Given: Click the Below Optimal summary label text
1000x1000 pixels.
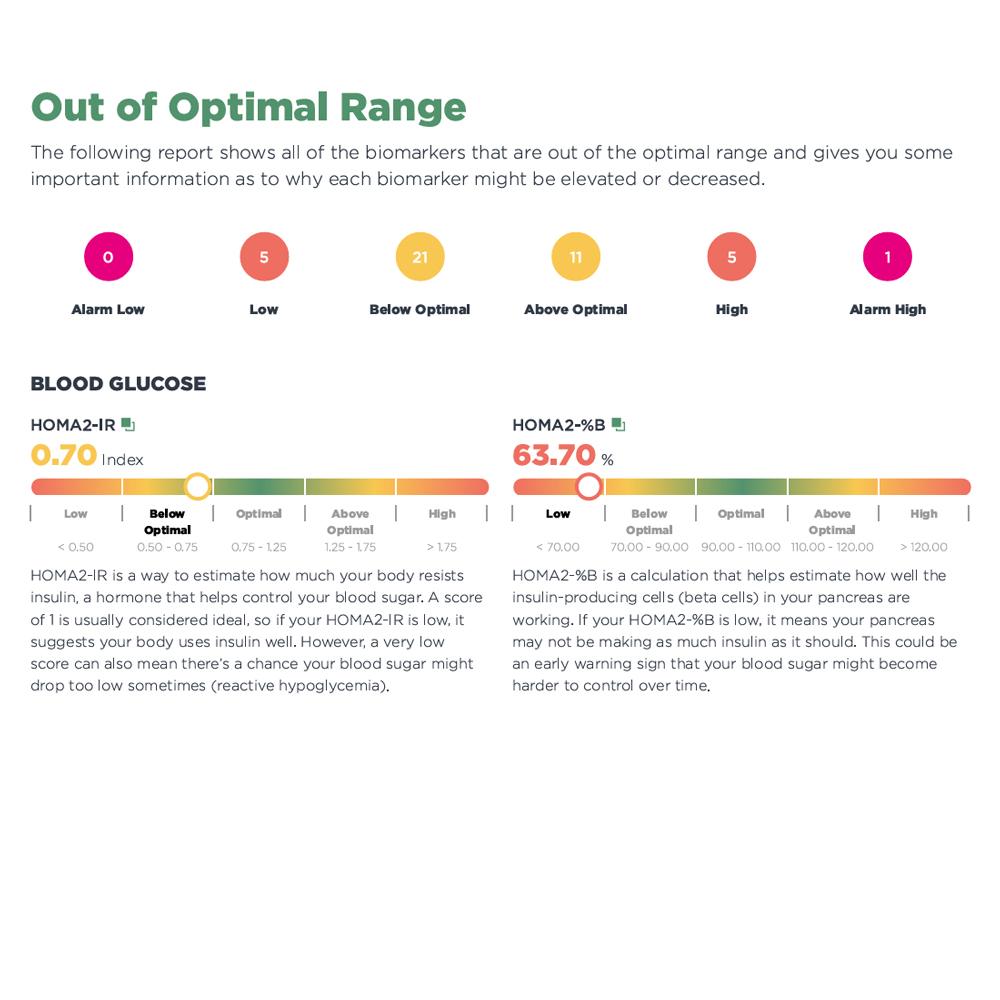Looking at the screenshot, I should click(x=420, y=310).
